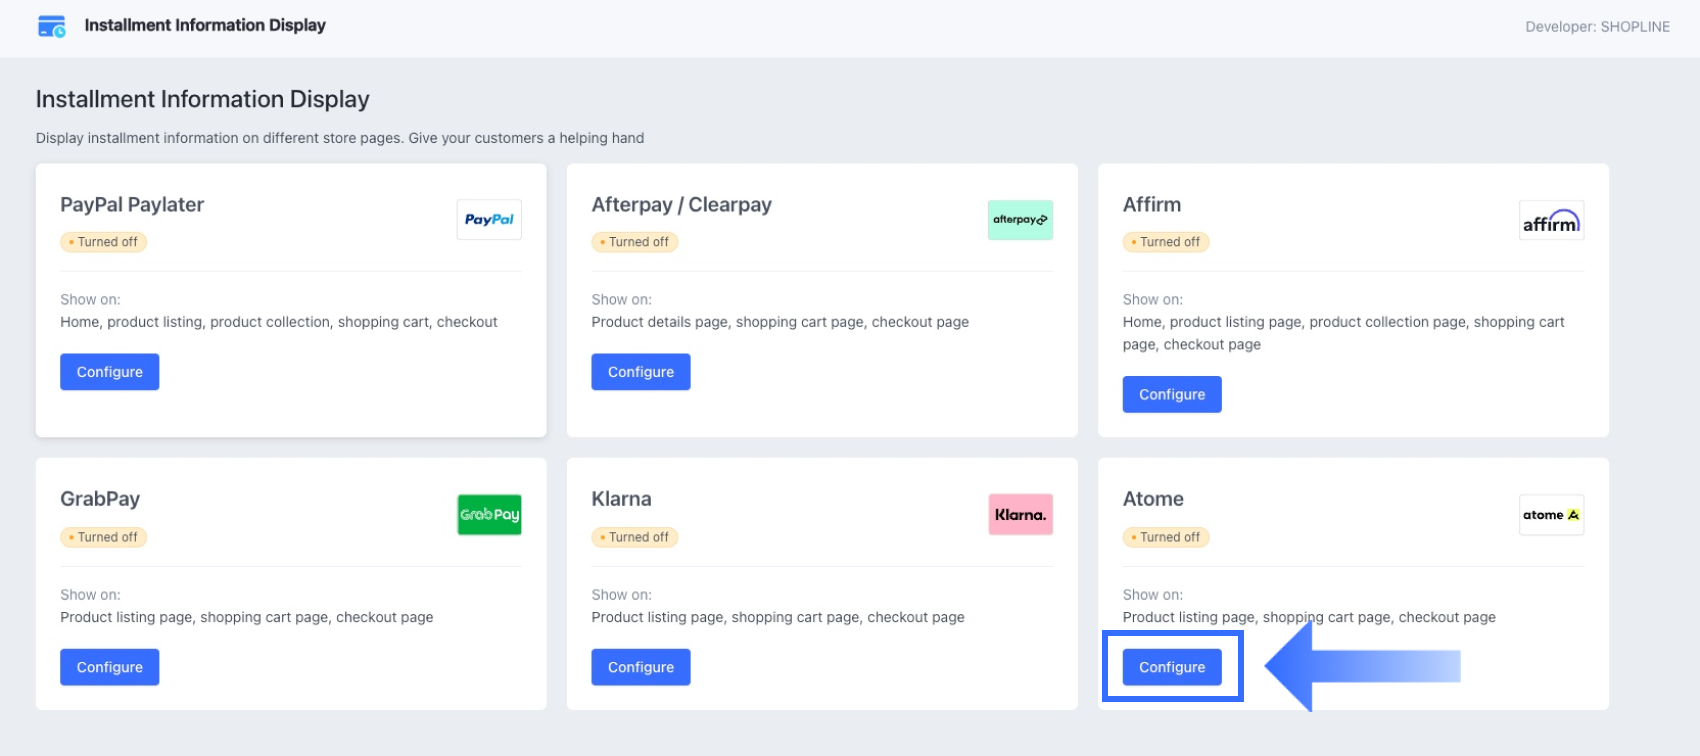The height and width of the screenshot is (756, 1700).
Task: Click the "Developer: SHOPLINE" text
Action: (1597, 27)
